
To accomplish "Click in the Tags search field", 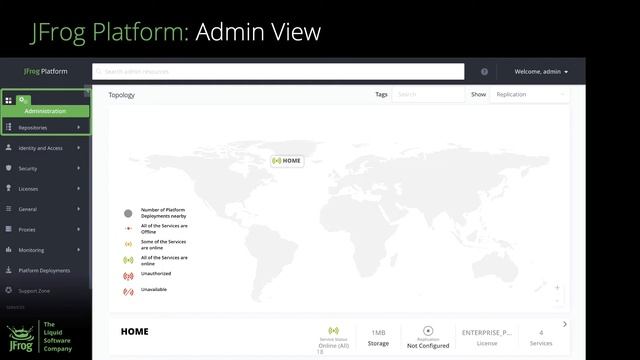I will [428, 94].
